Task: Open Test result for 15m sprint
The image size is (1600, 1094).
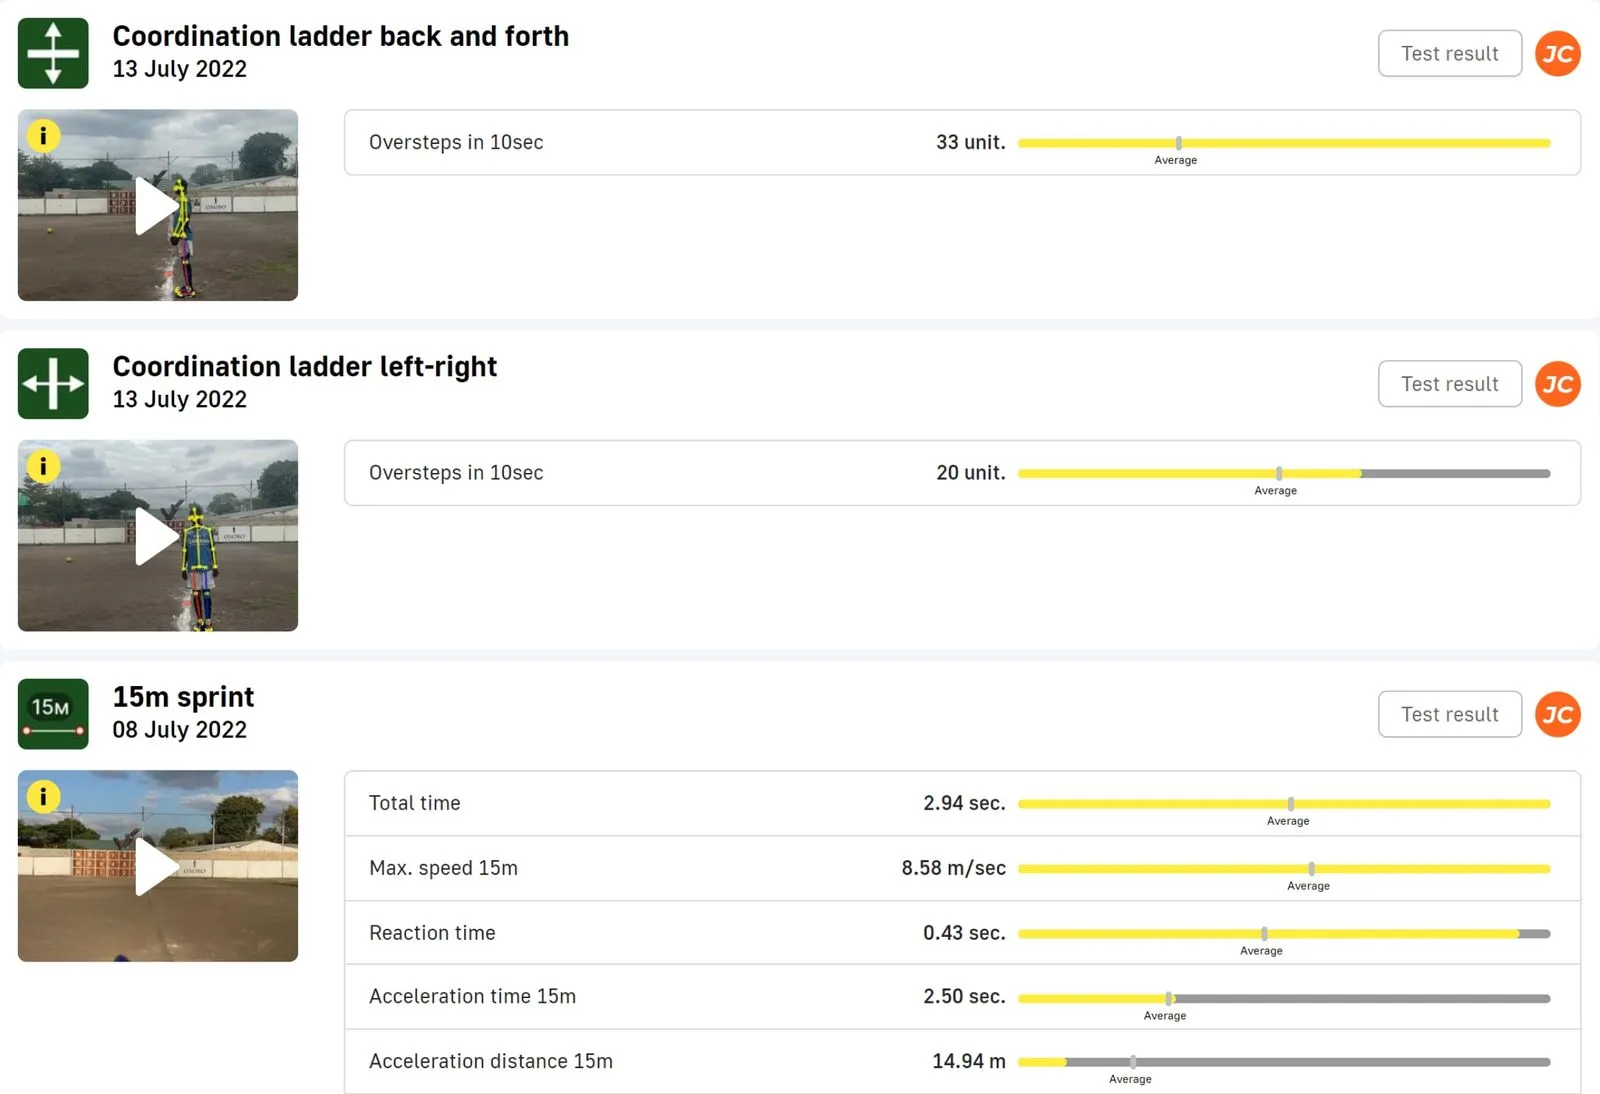Action: point(1449,714)
